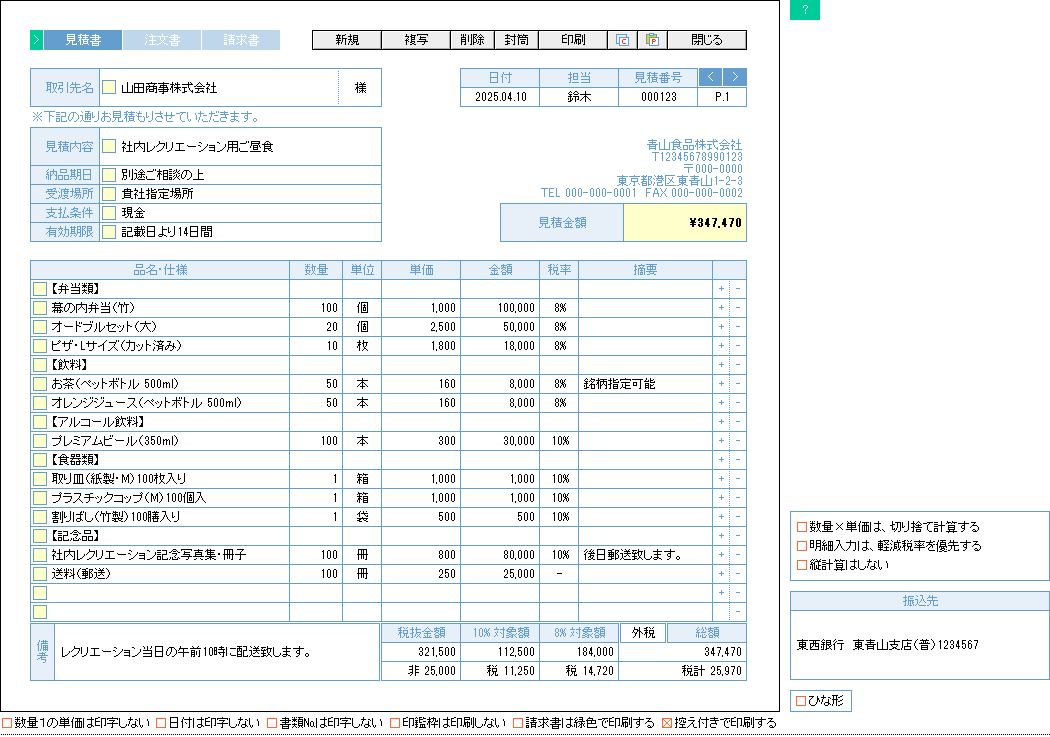Click the left page-navigation arrow near 見積番号
Viewport: 1050px width, 737px height.
coord(710,77)
